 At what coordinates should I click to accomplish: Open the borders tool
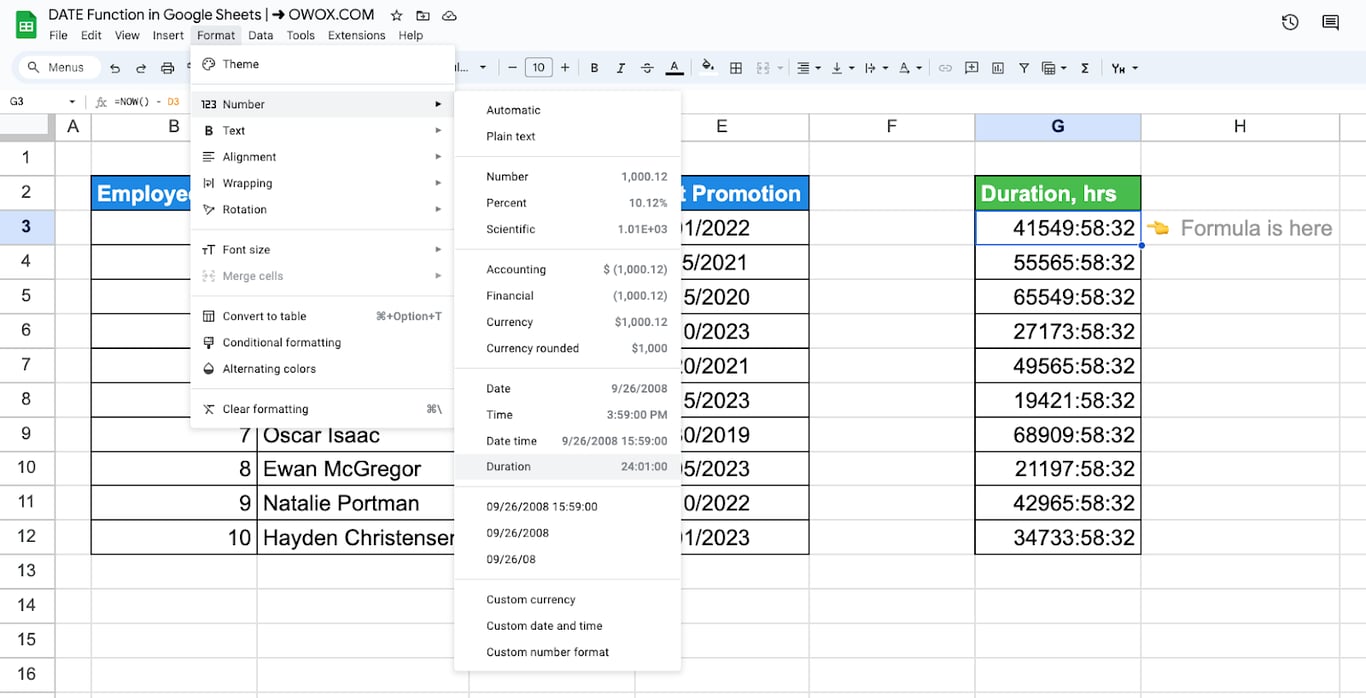(x=736, y=68)
